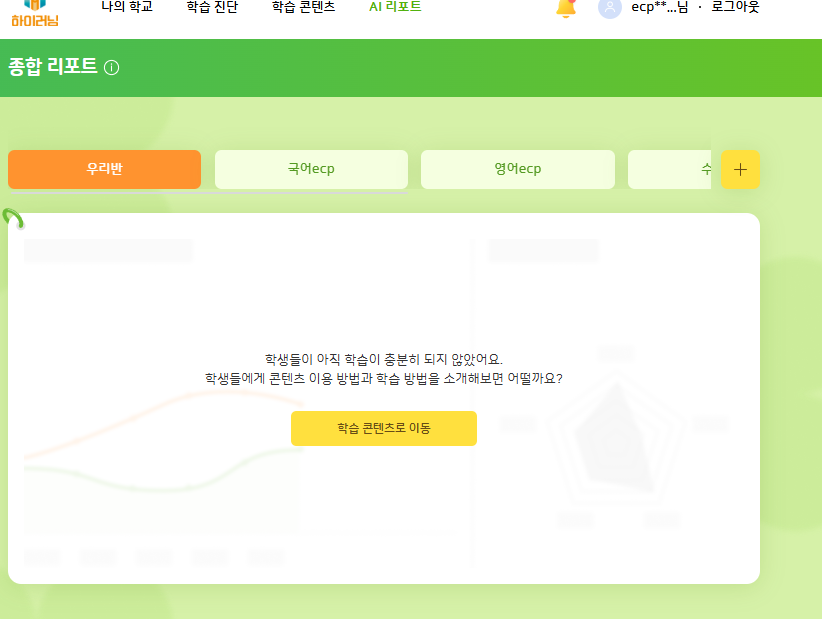Open the AI 리포트 menu
This screenshot has height=619, width=822.
pyautogui.click(x=395, y=7)
